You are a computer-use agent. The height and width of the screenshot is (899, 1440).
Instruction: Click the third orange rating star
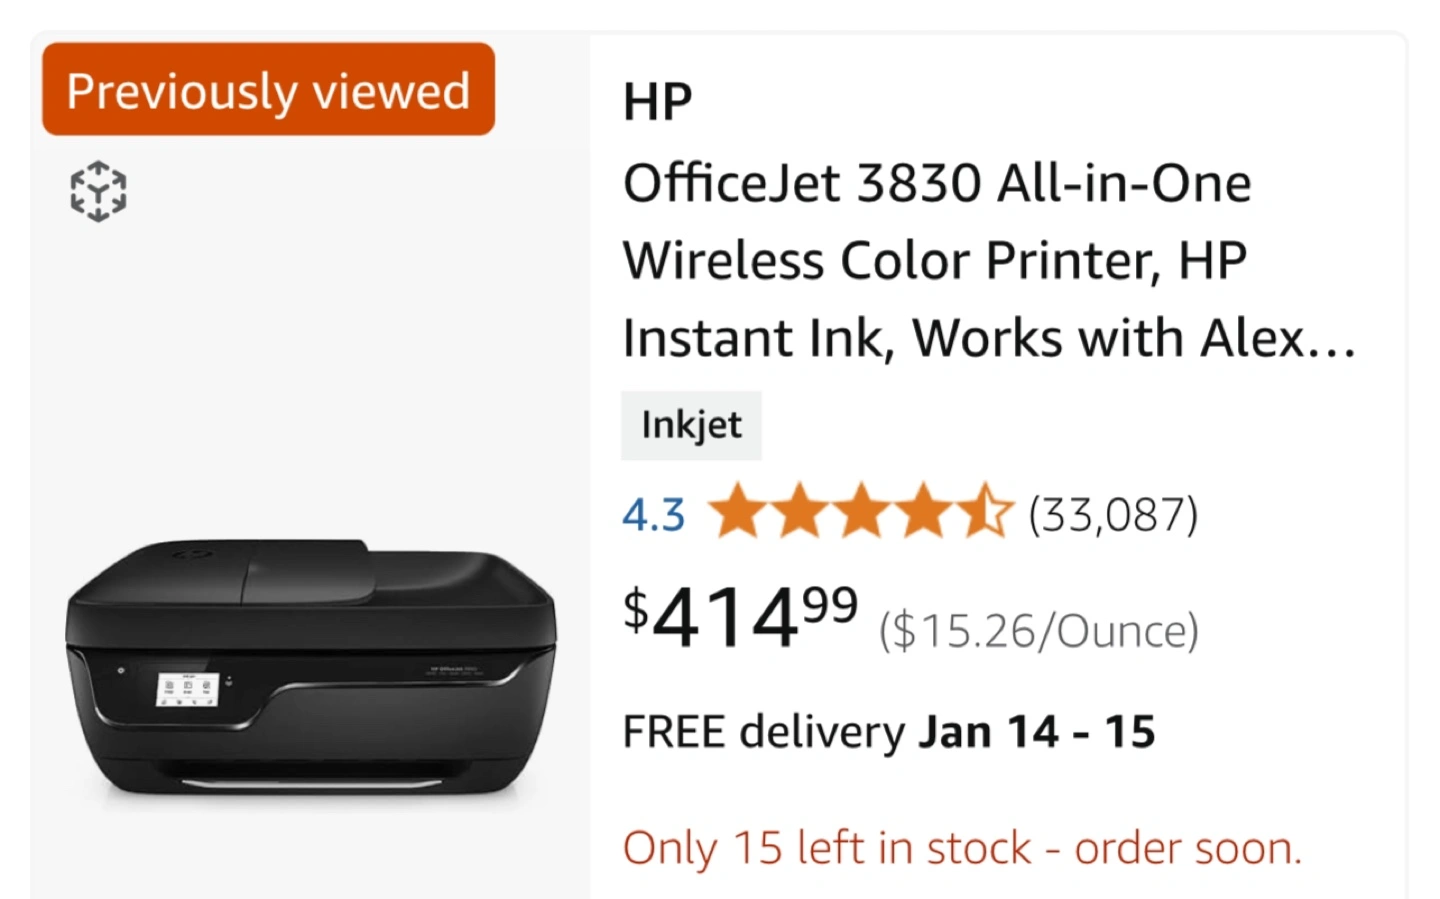pos(862,512)
